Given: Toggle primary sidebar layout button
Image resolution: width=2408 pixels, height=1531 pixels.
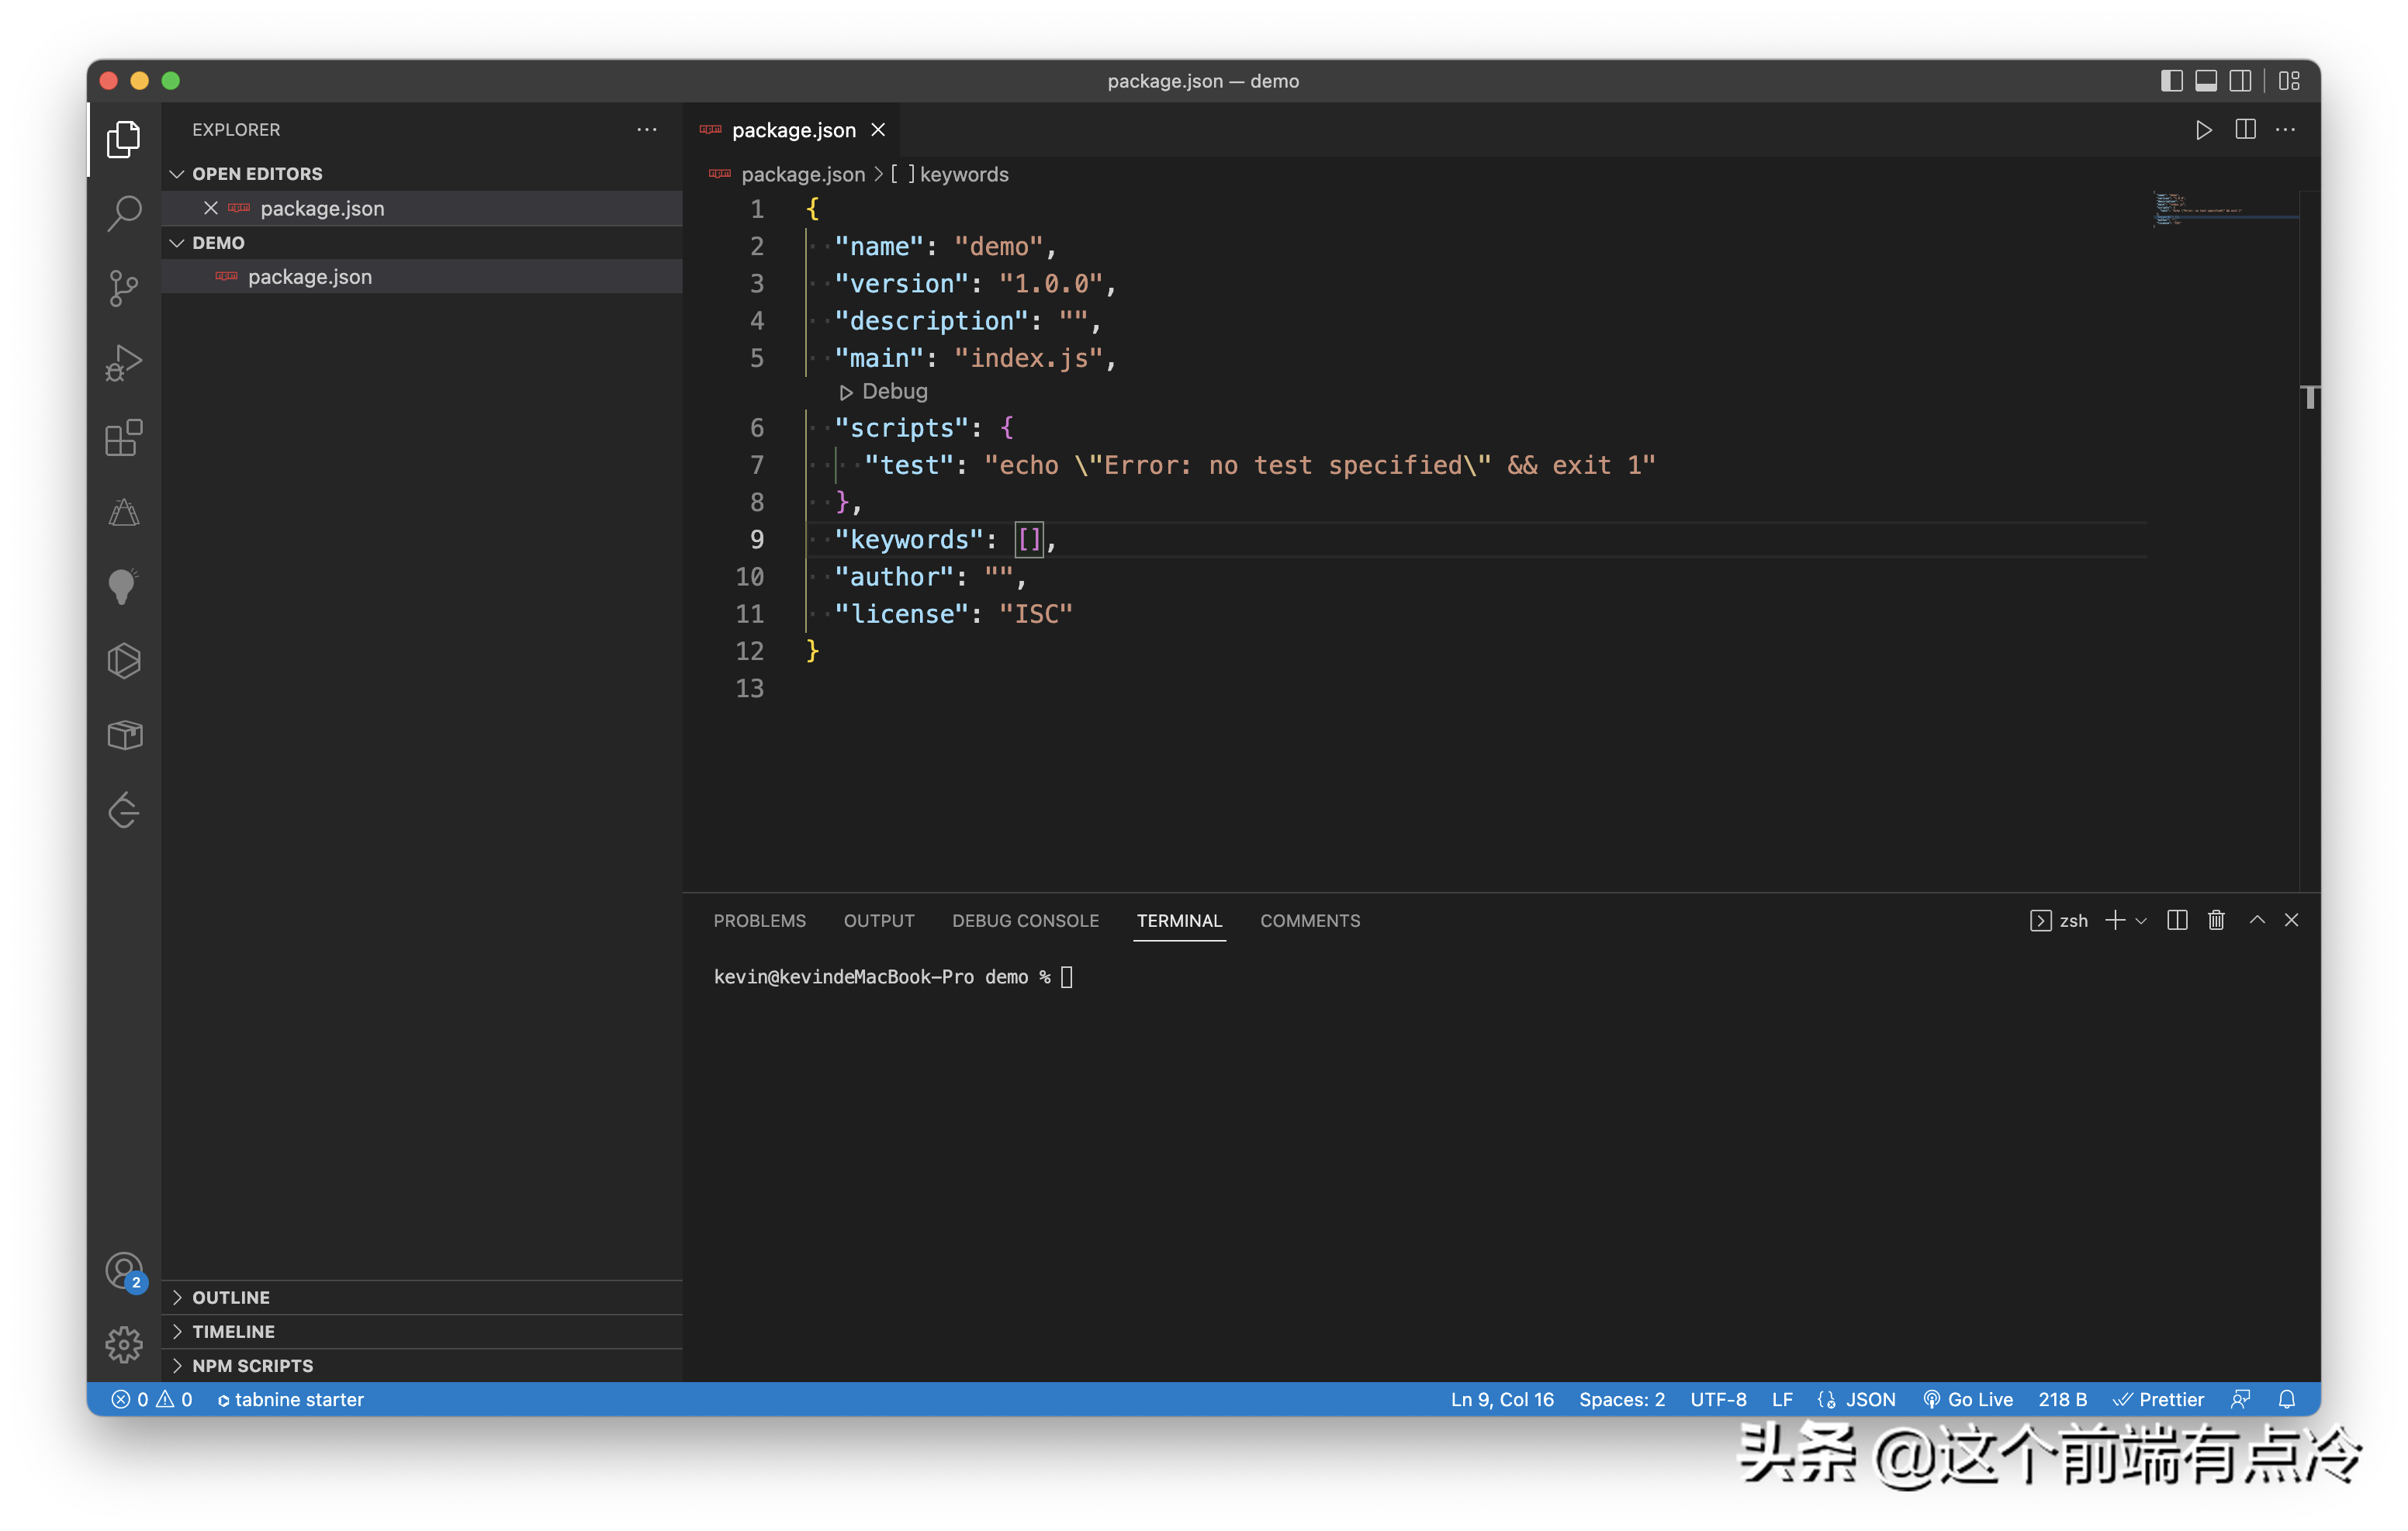Looking at the screenshot, I should click(x=2171, y=81).
